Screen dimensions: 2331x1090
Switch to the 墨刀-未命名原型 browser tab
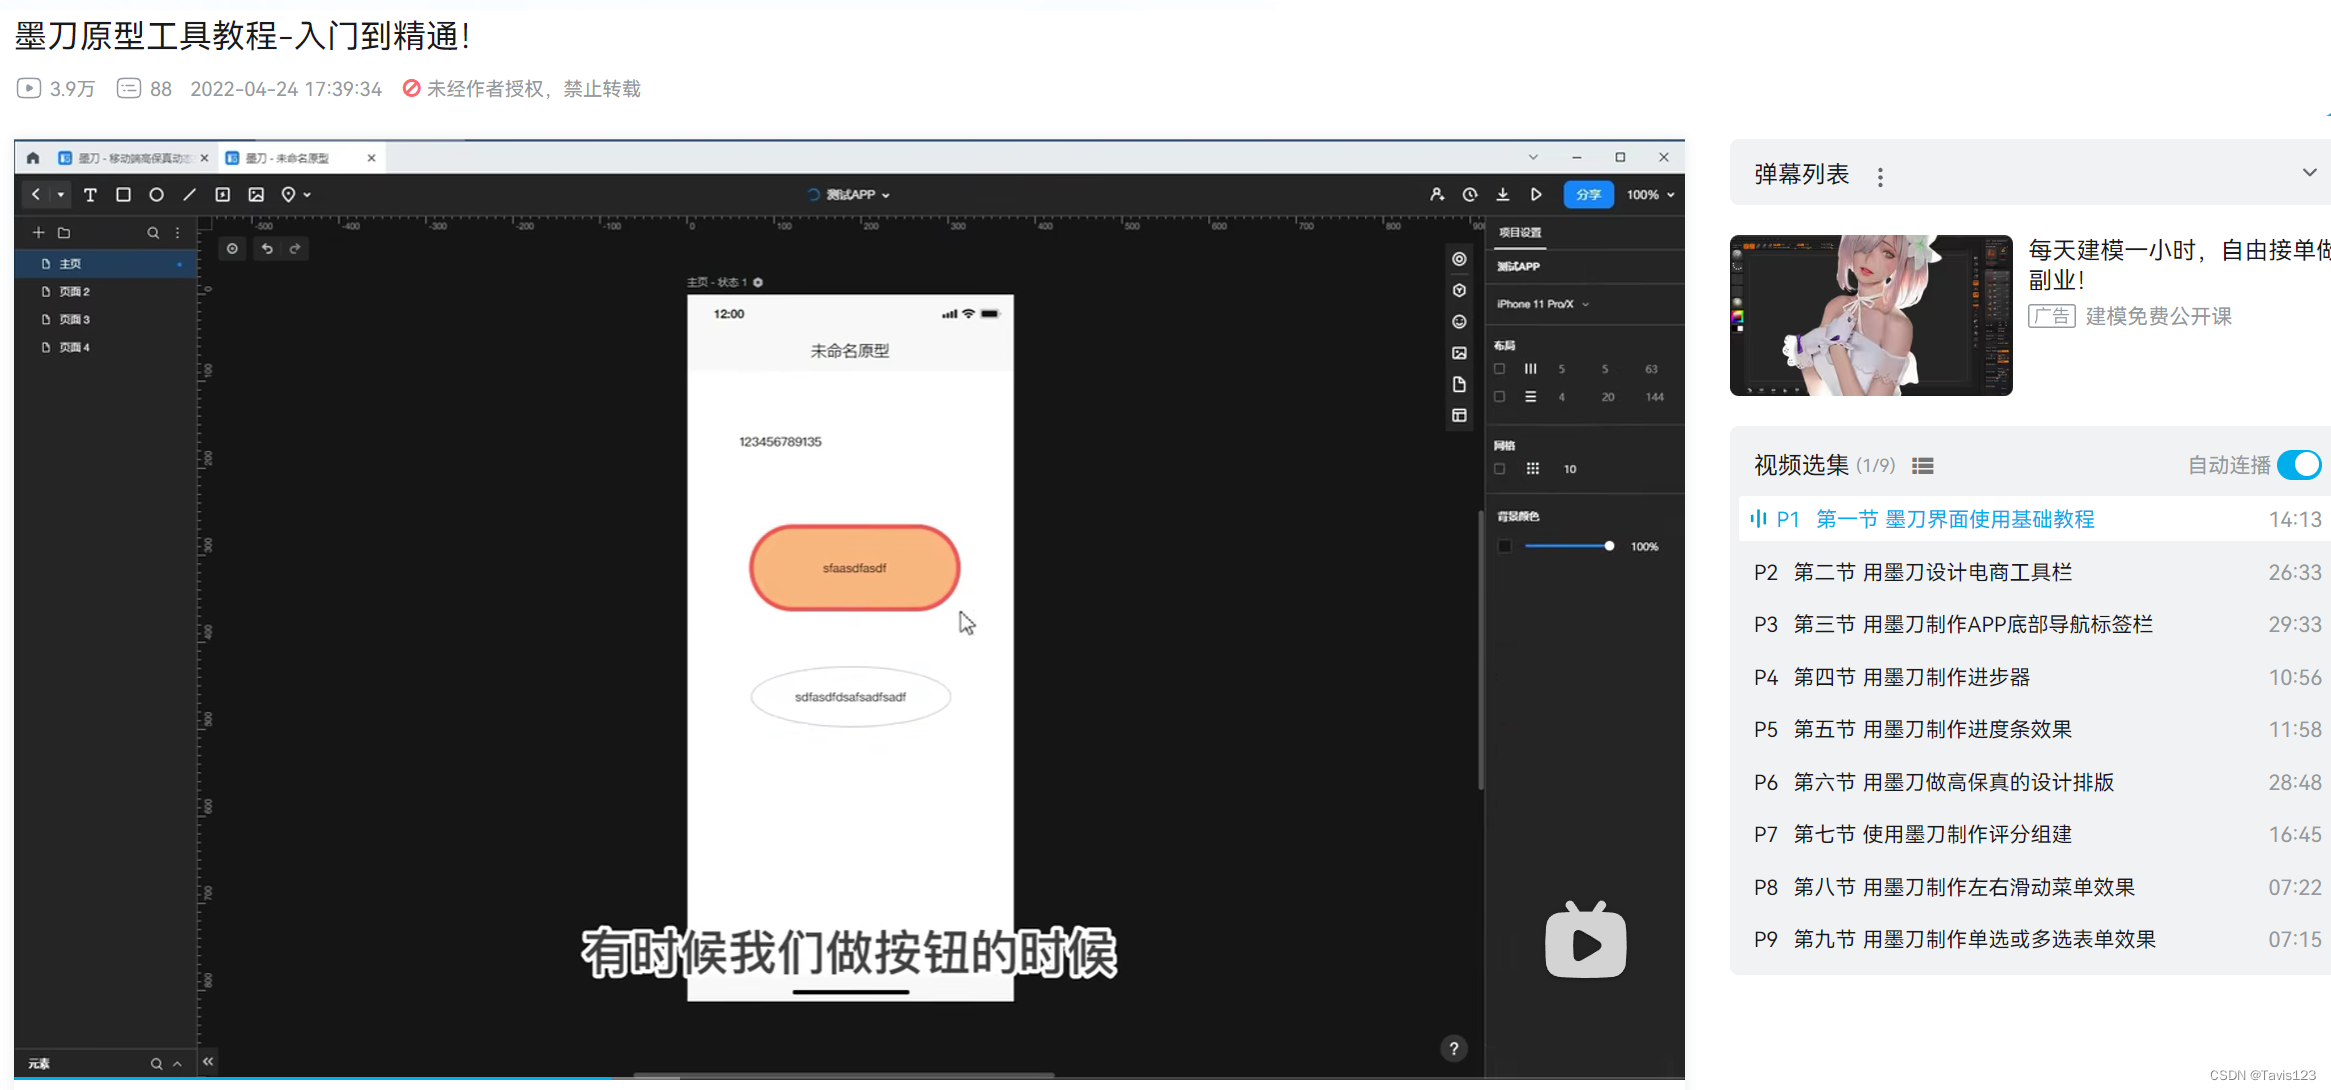point(285,157)
